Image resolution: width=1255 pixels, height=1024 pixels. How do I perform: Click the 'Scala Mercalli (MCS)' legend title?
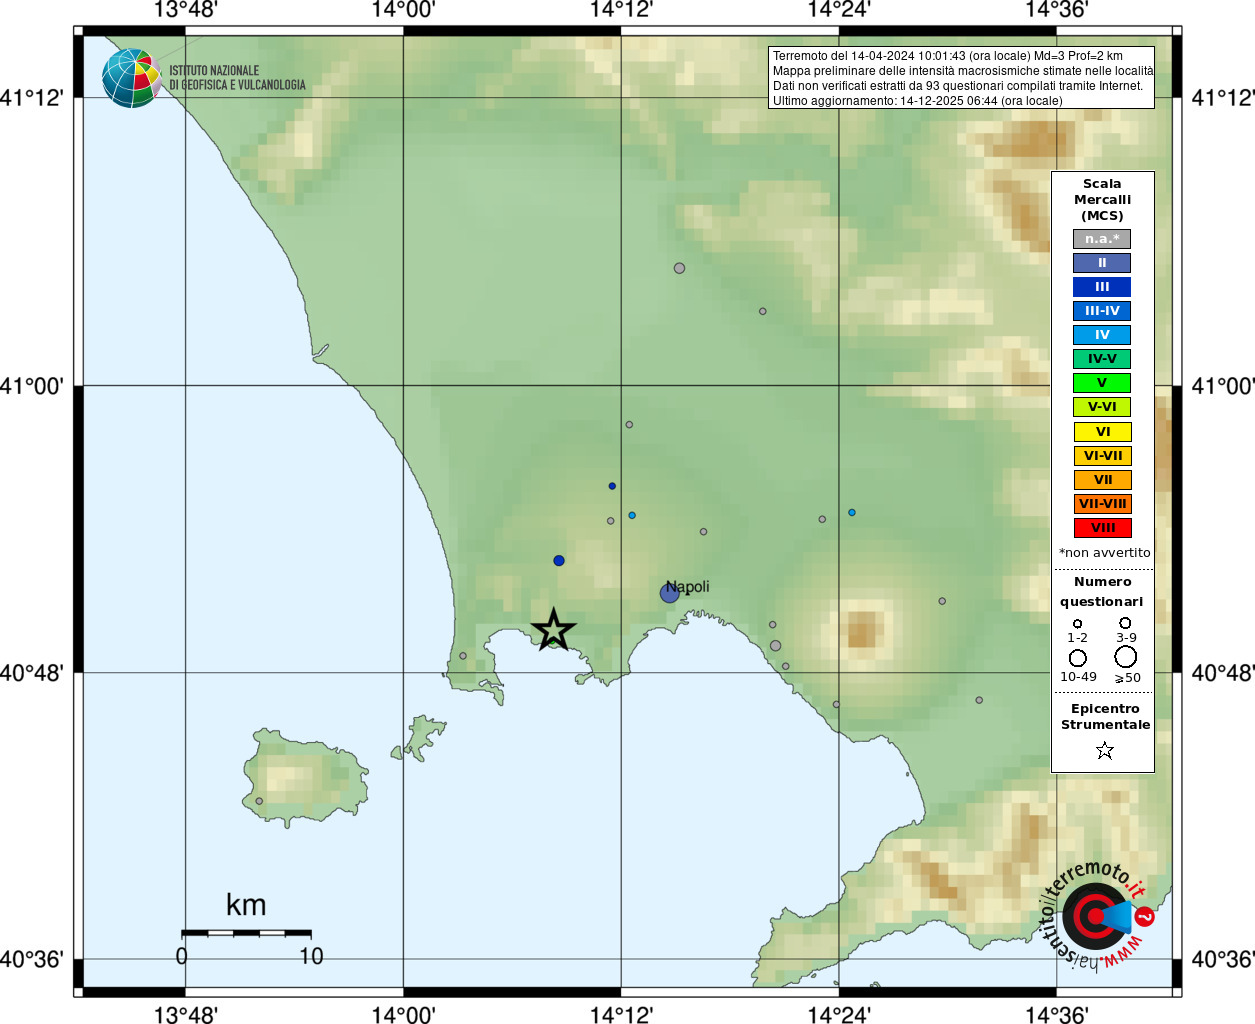click(1103, 200)
